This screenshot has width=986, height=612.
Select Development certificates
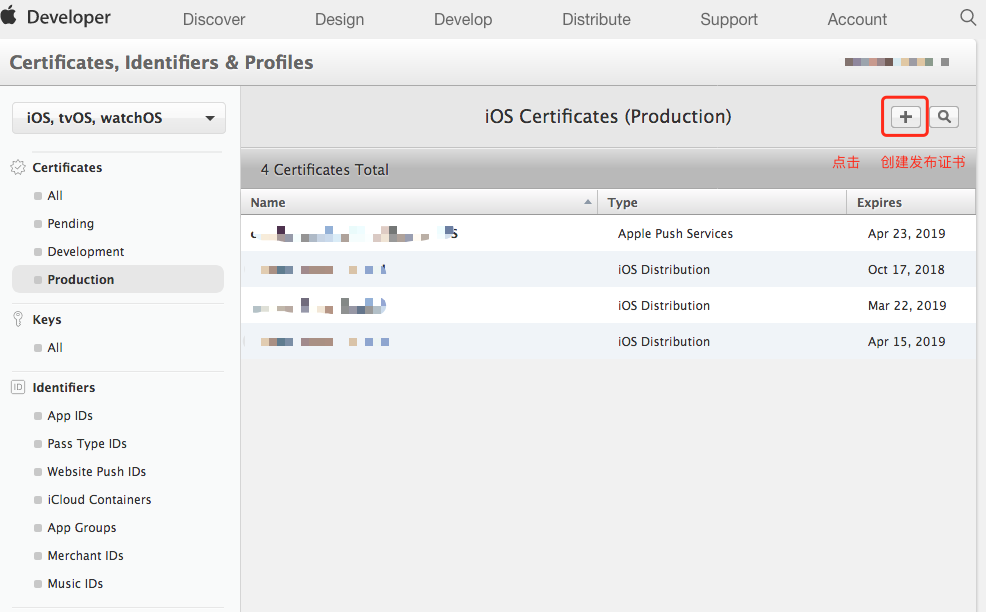(x=86, y=252)
